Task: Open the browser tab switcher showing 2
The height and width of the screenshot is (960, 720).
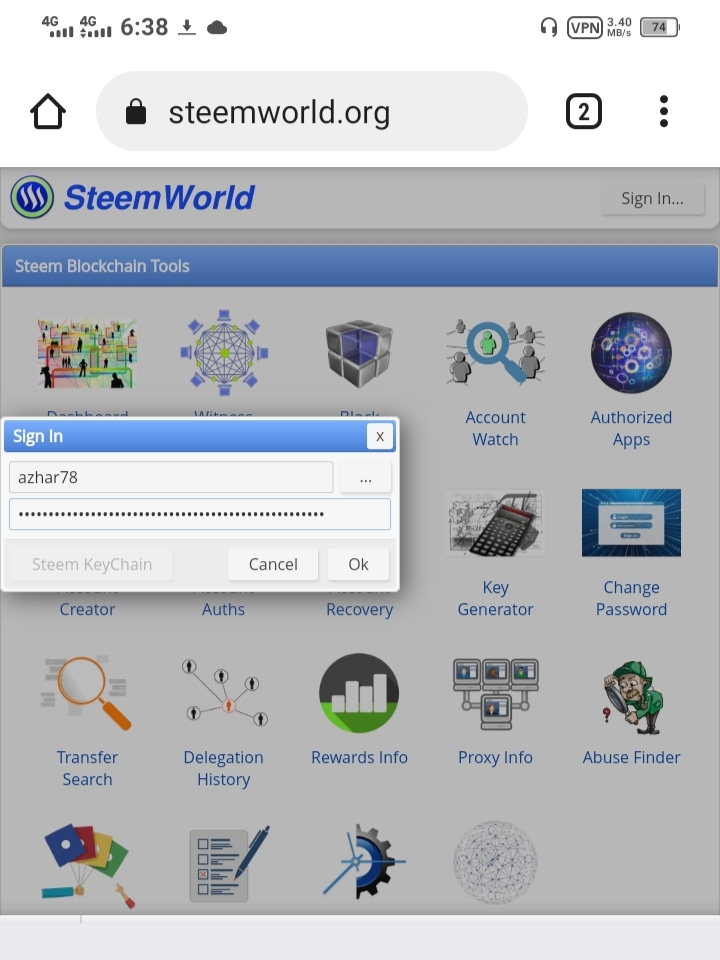Action: point(583,111)
